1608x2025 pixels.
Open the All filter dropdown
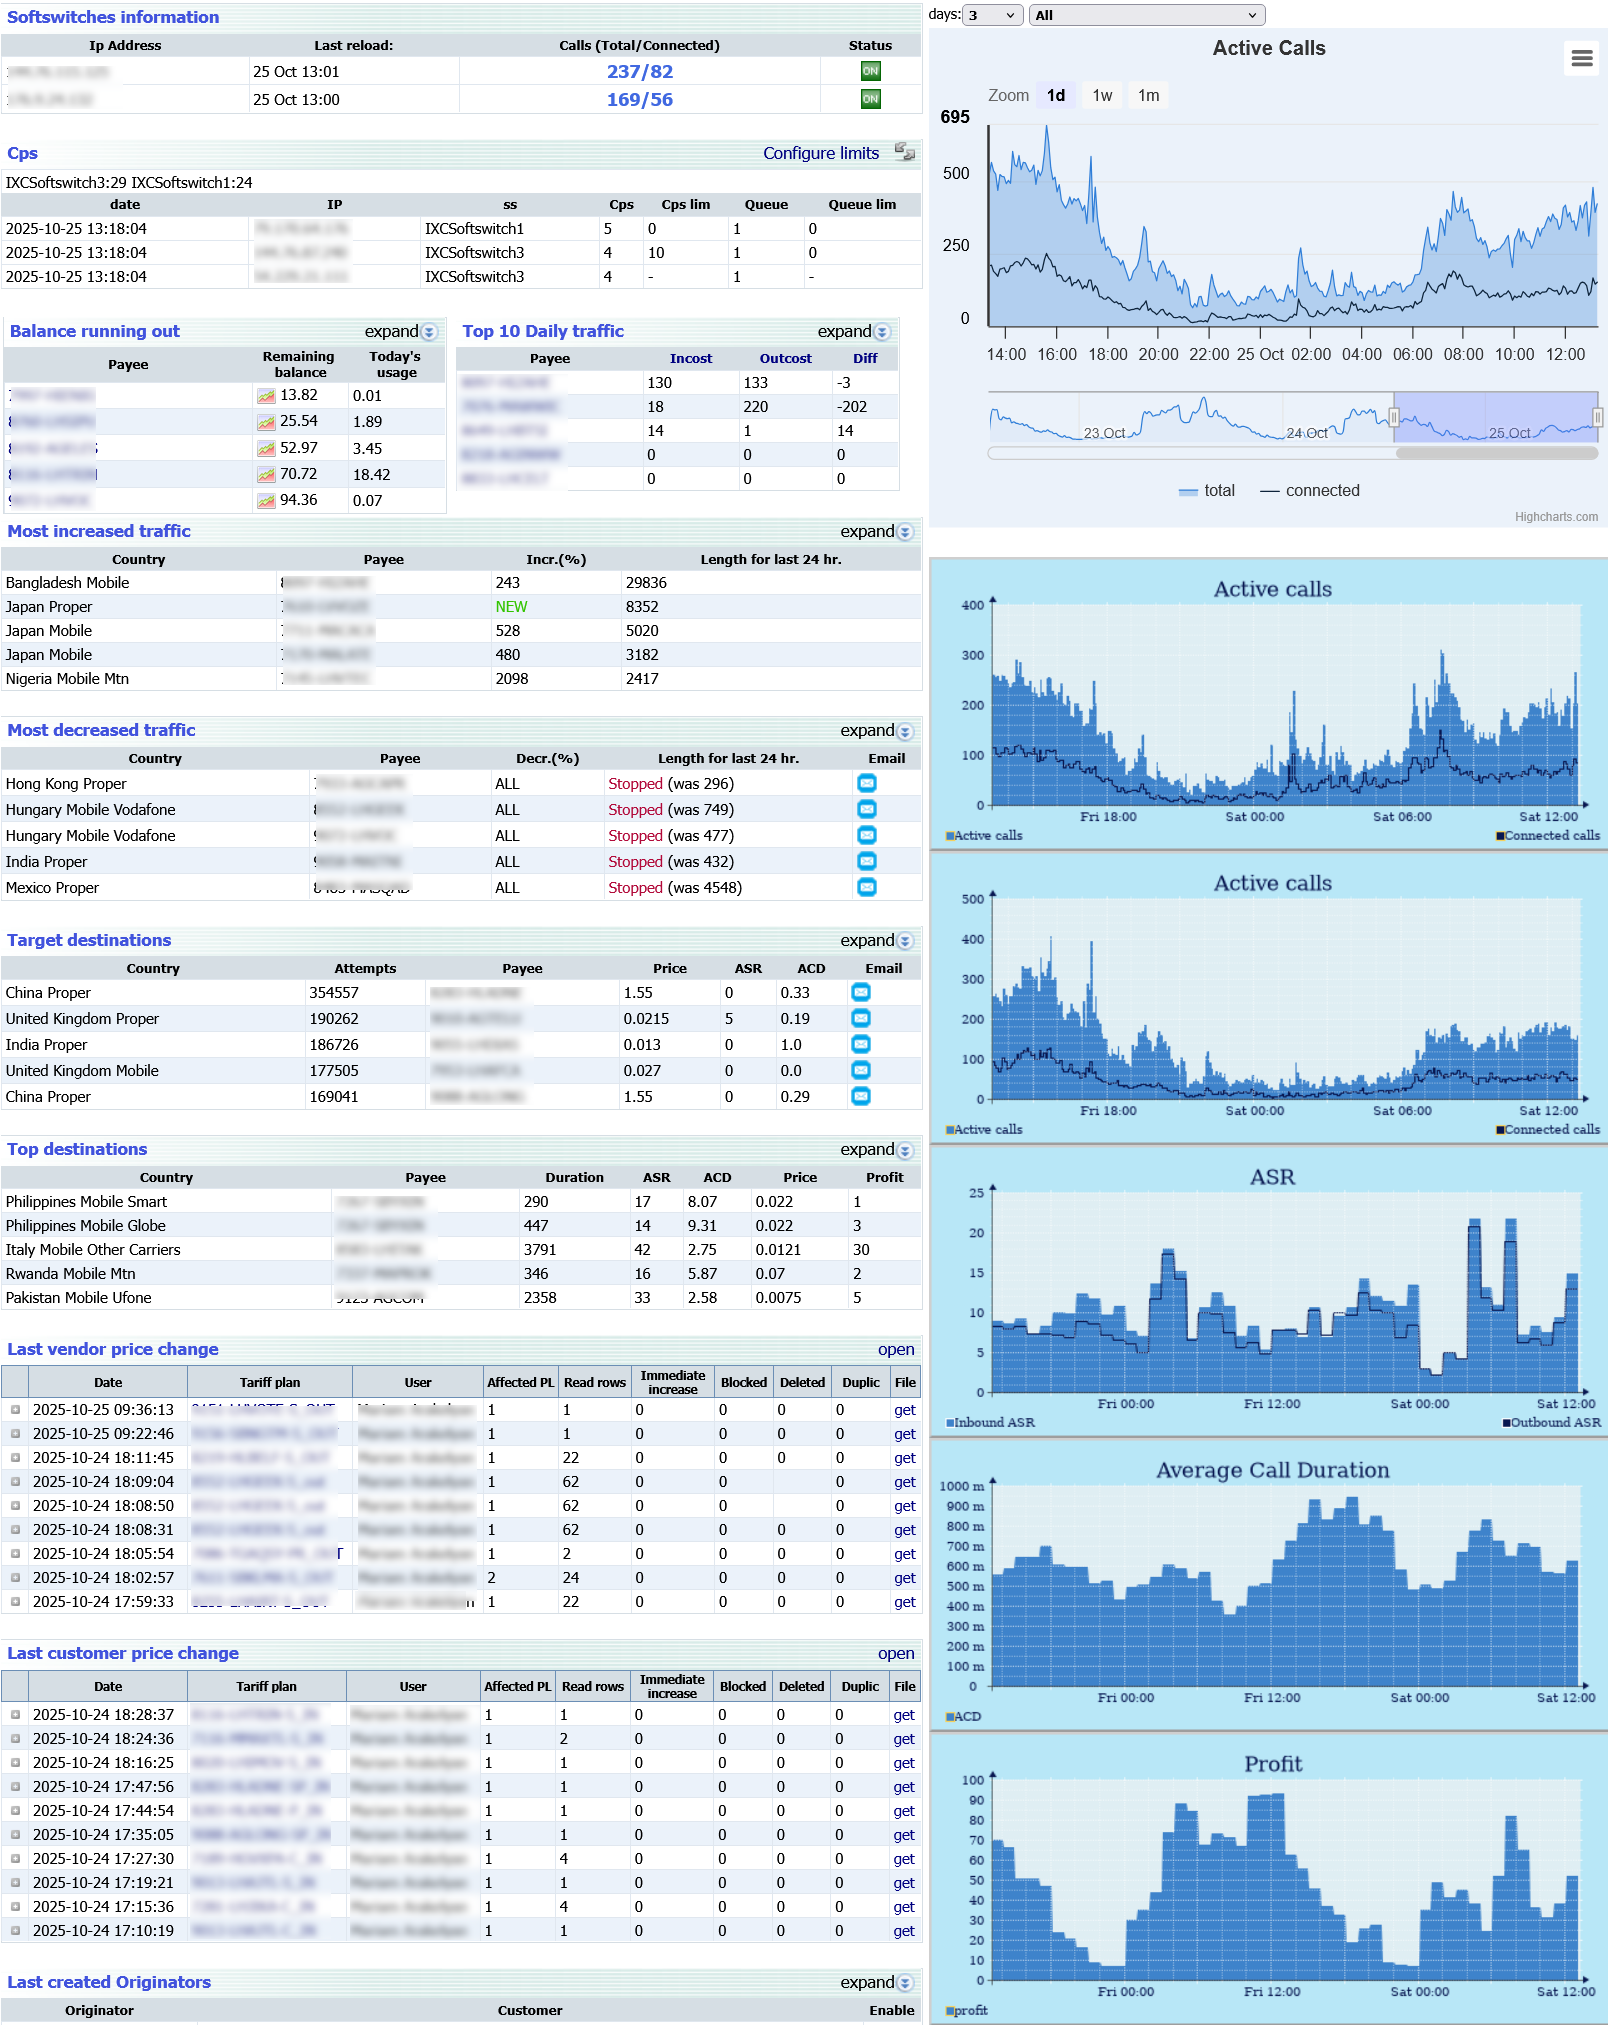click(1146, 15)
